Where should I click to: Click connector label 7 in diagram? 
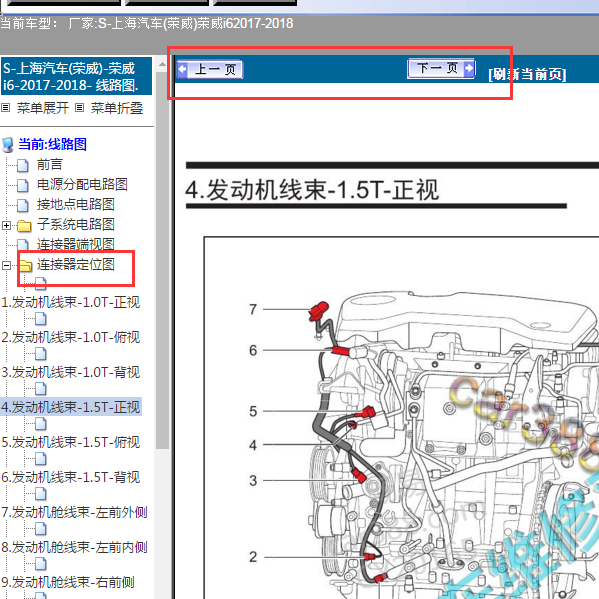point(253,309)
